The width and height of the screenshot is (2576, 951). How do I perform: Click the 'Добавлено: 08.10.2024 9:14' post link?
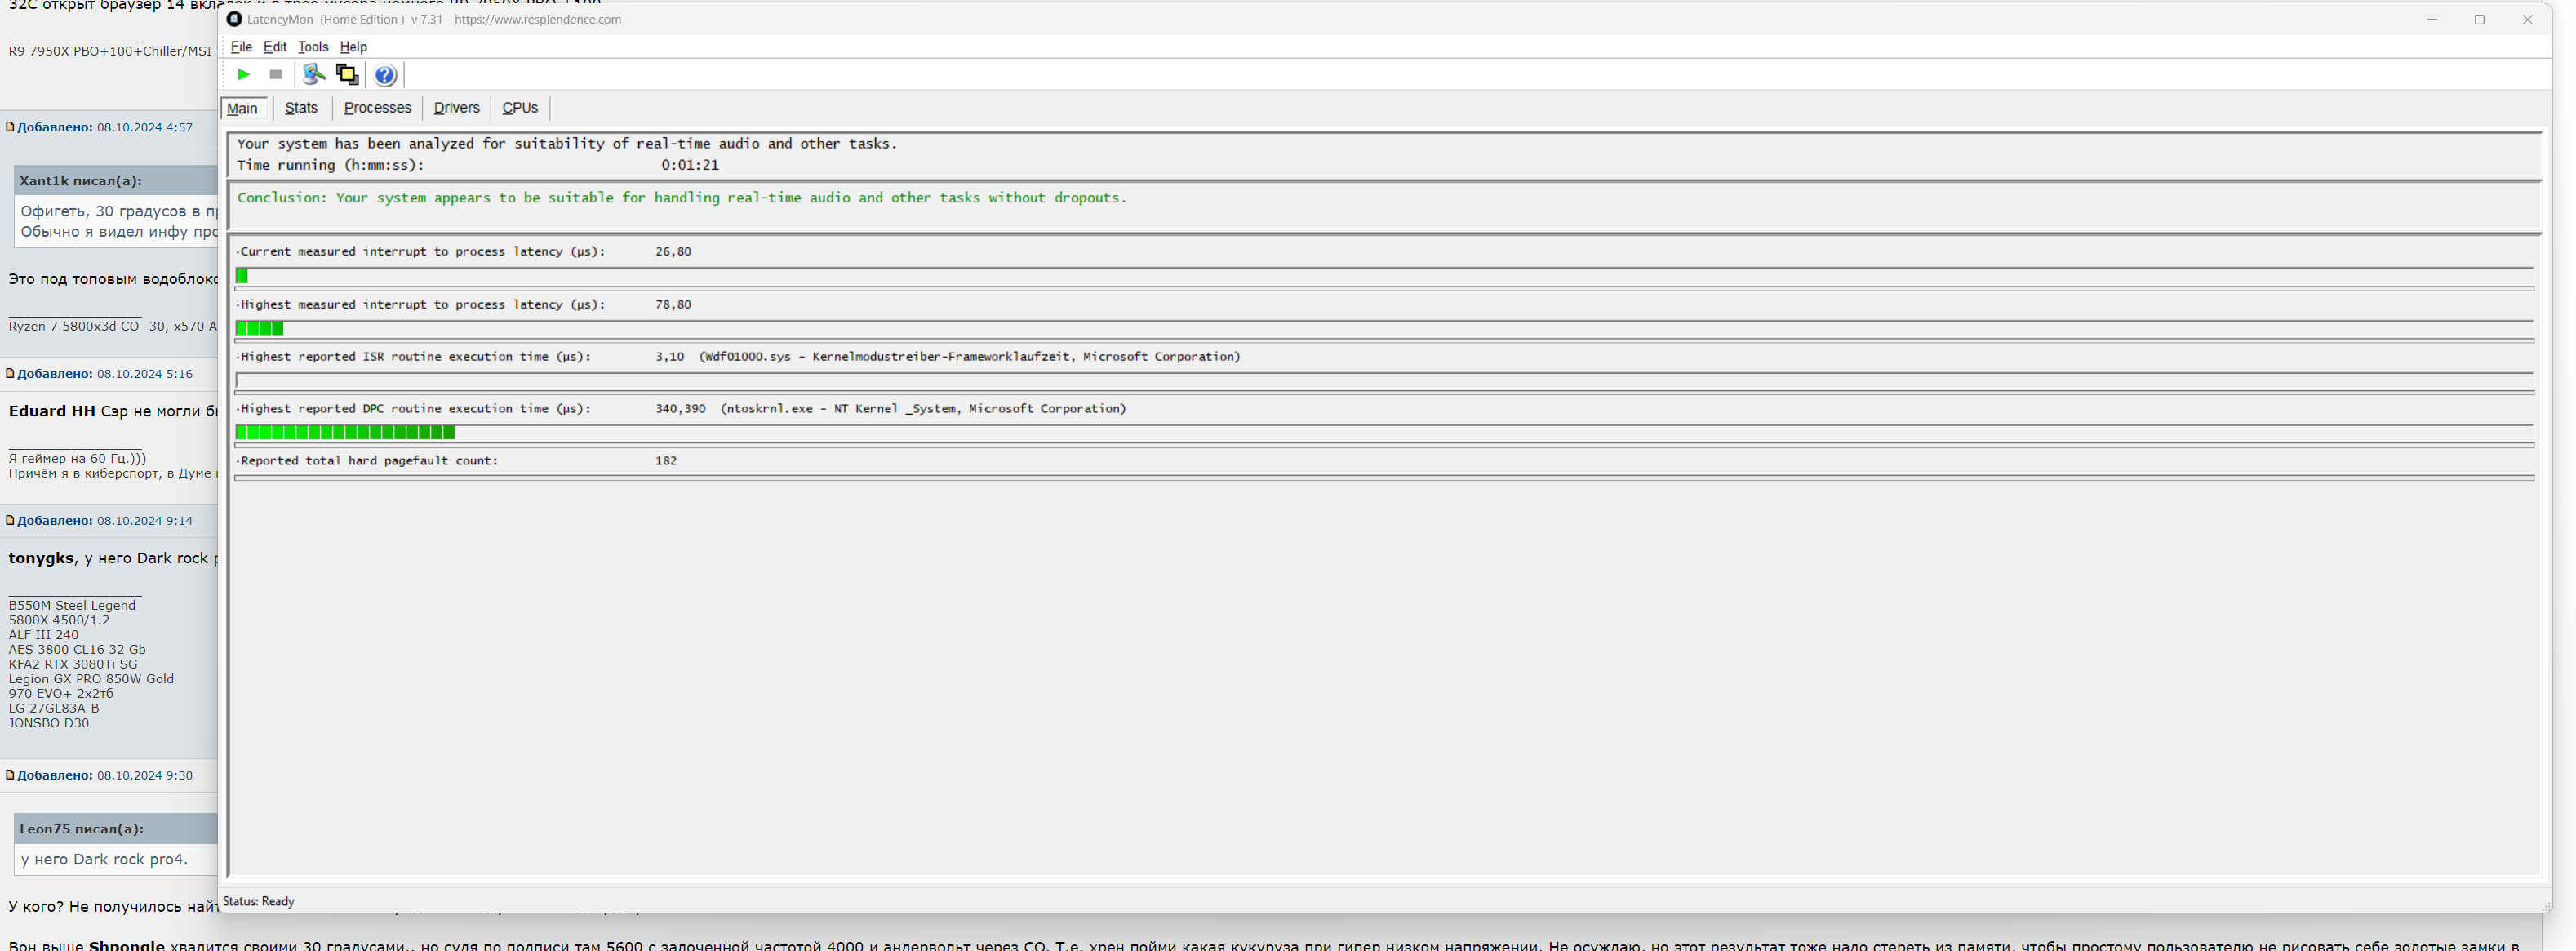tap(104, 521)
